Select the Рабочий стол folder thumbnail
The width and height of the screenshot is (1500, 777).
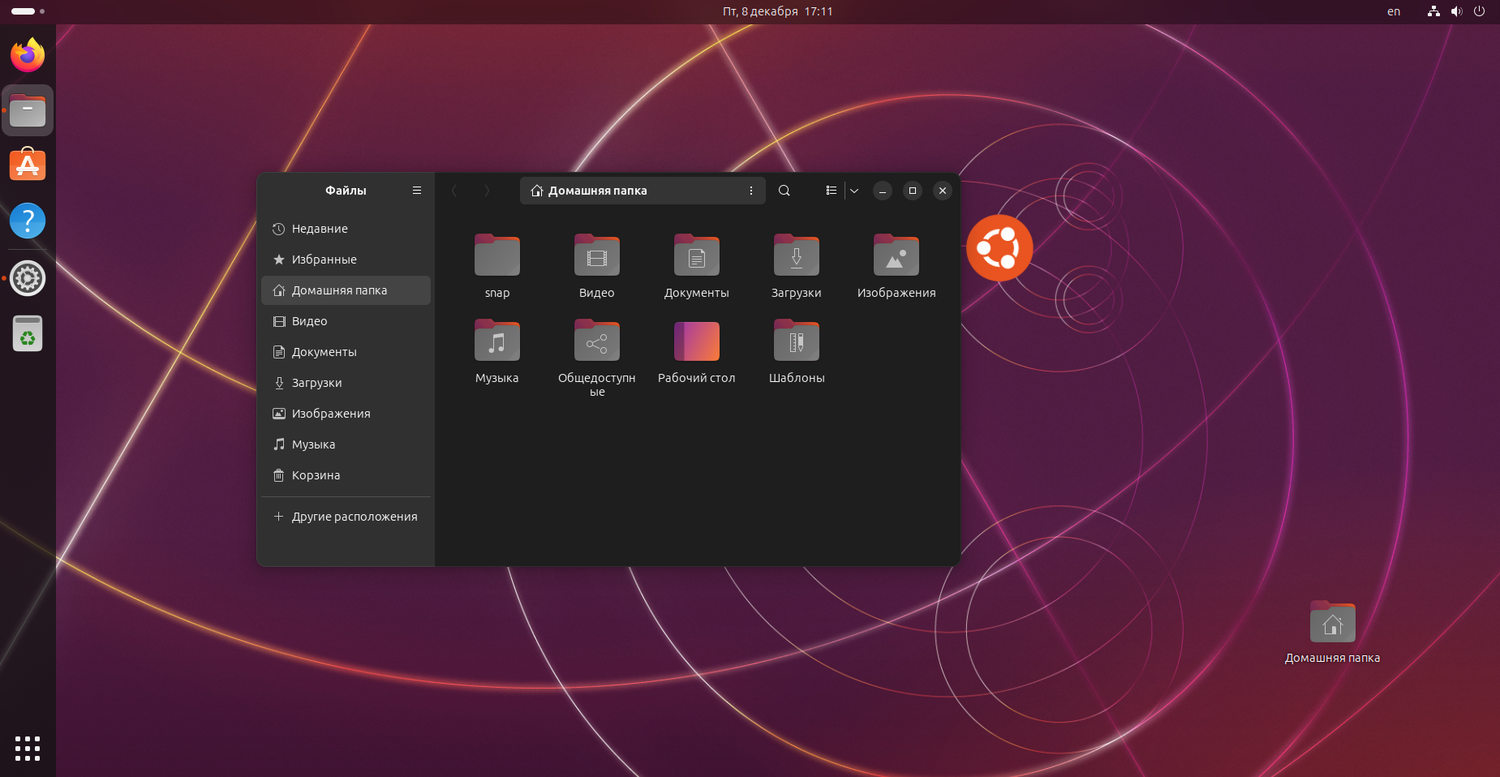coord(696,341)
